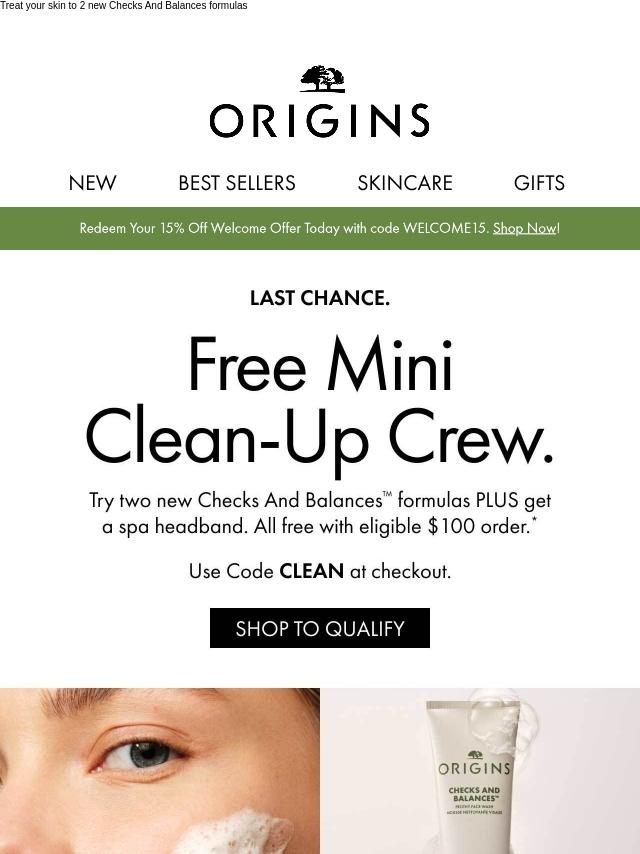Click the Origins tree logo icon
Screen dimensions: 640x854
tap(322, 78)
